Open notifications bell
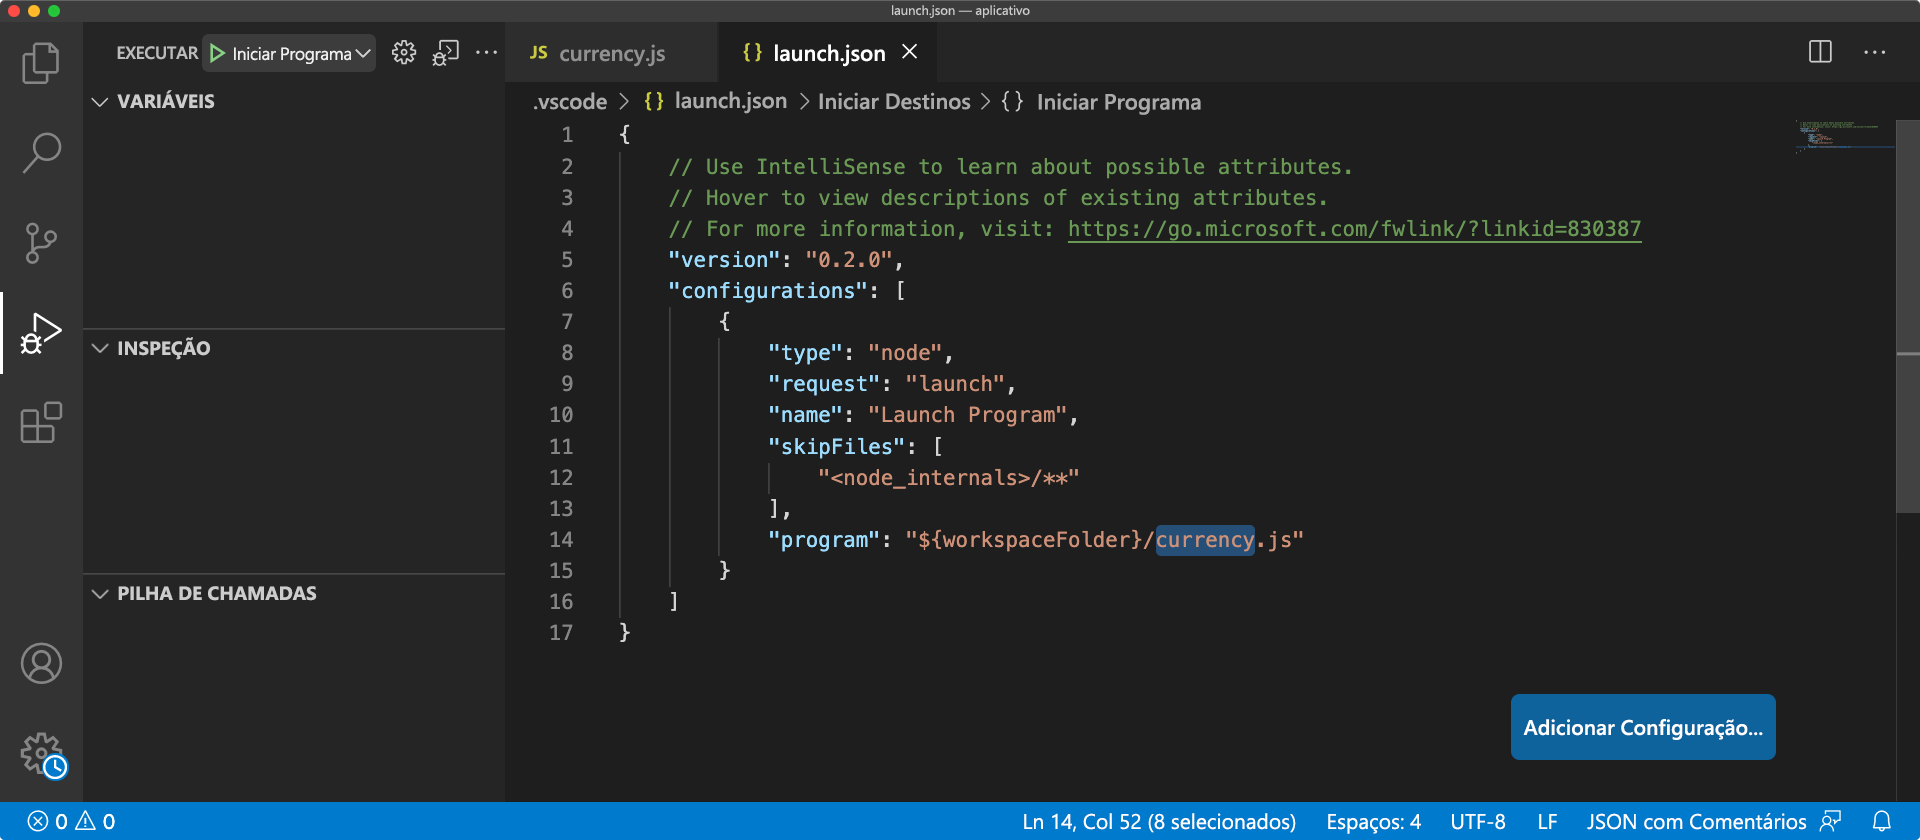Image resolution: width=1920 pixels, height=840 pixels. click(x=1881, y=821)
